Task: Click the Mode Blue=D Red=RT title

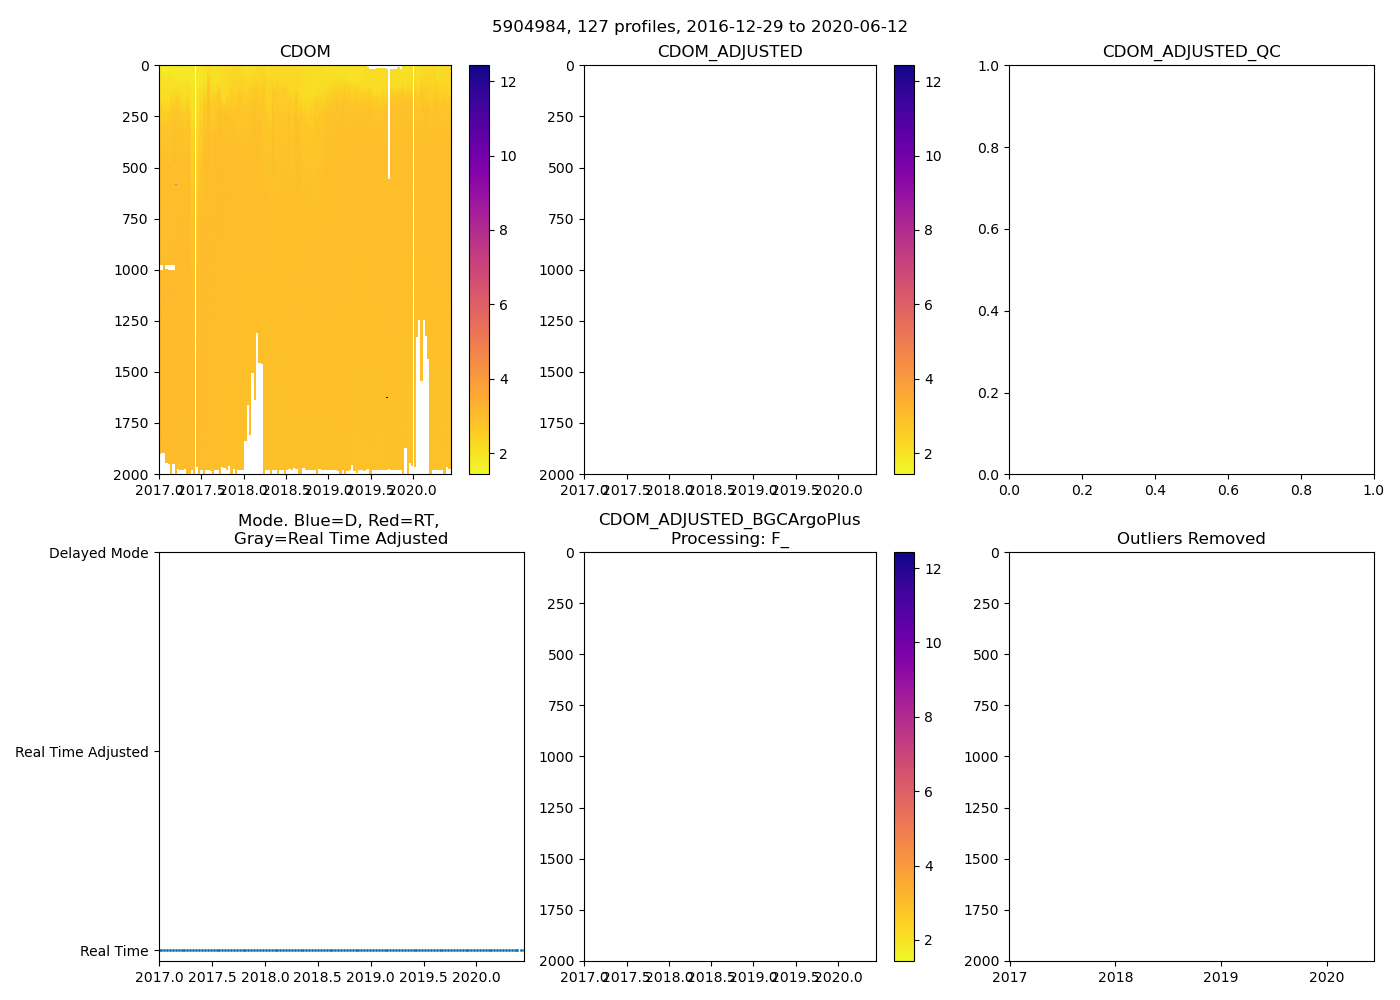Action: [x=340, y=529]
